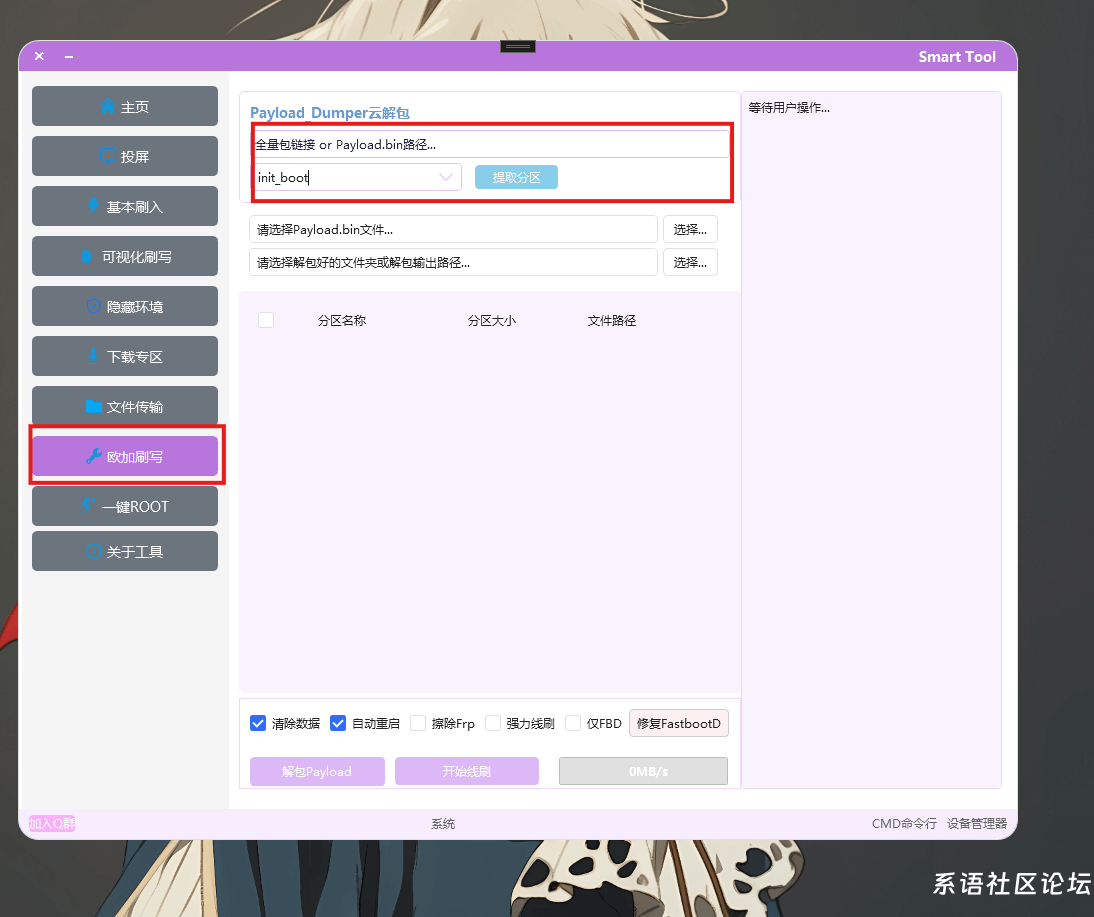Open the 设备管理器 link in status bar
The width and height of the screenshot is (1094, 917).
click(976, 823)
